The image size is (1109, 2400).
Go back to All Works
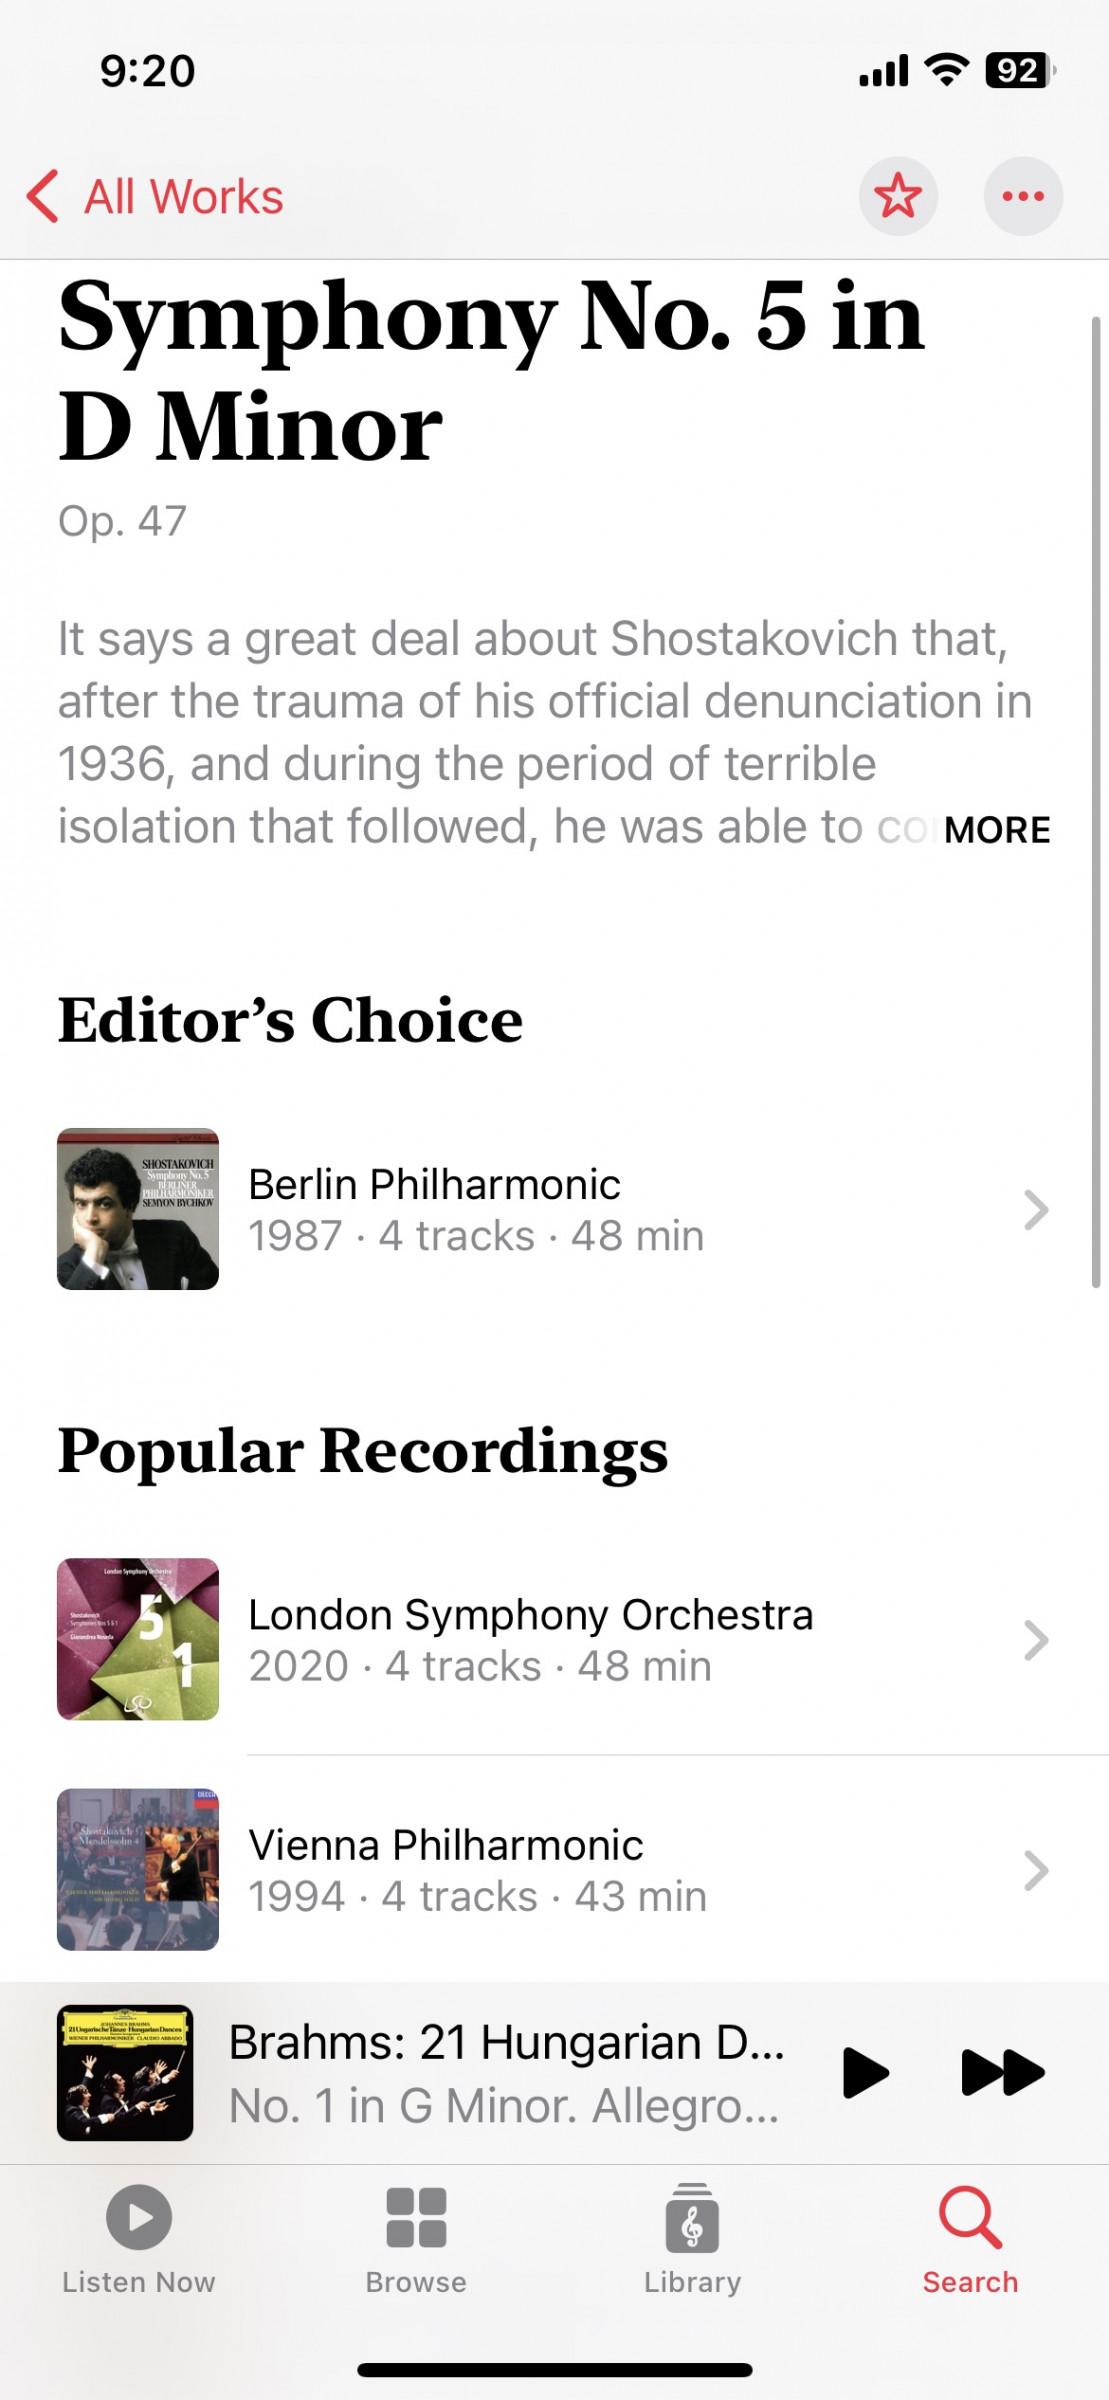click(156, 196)
